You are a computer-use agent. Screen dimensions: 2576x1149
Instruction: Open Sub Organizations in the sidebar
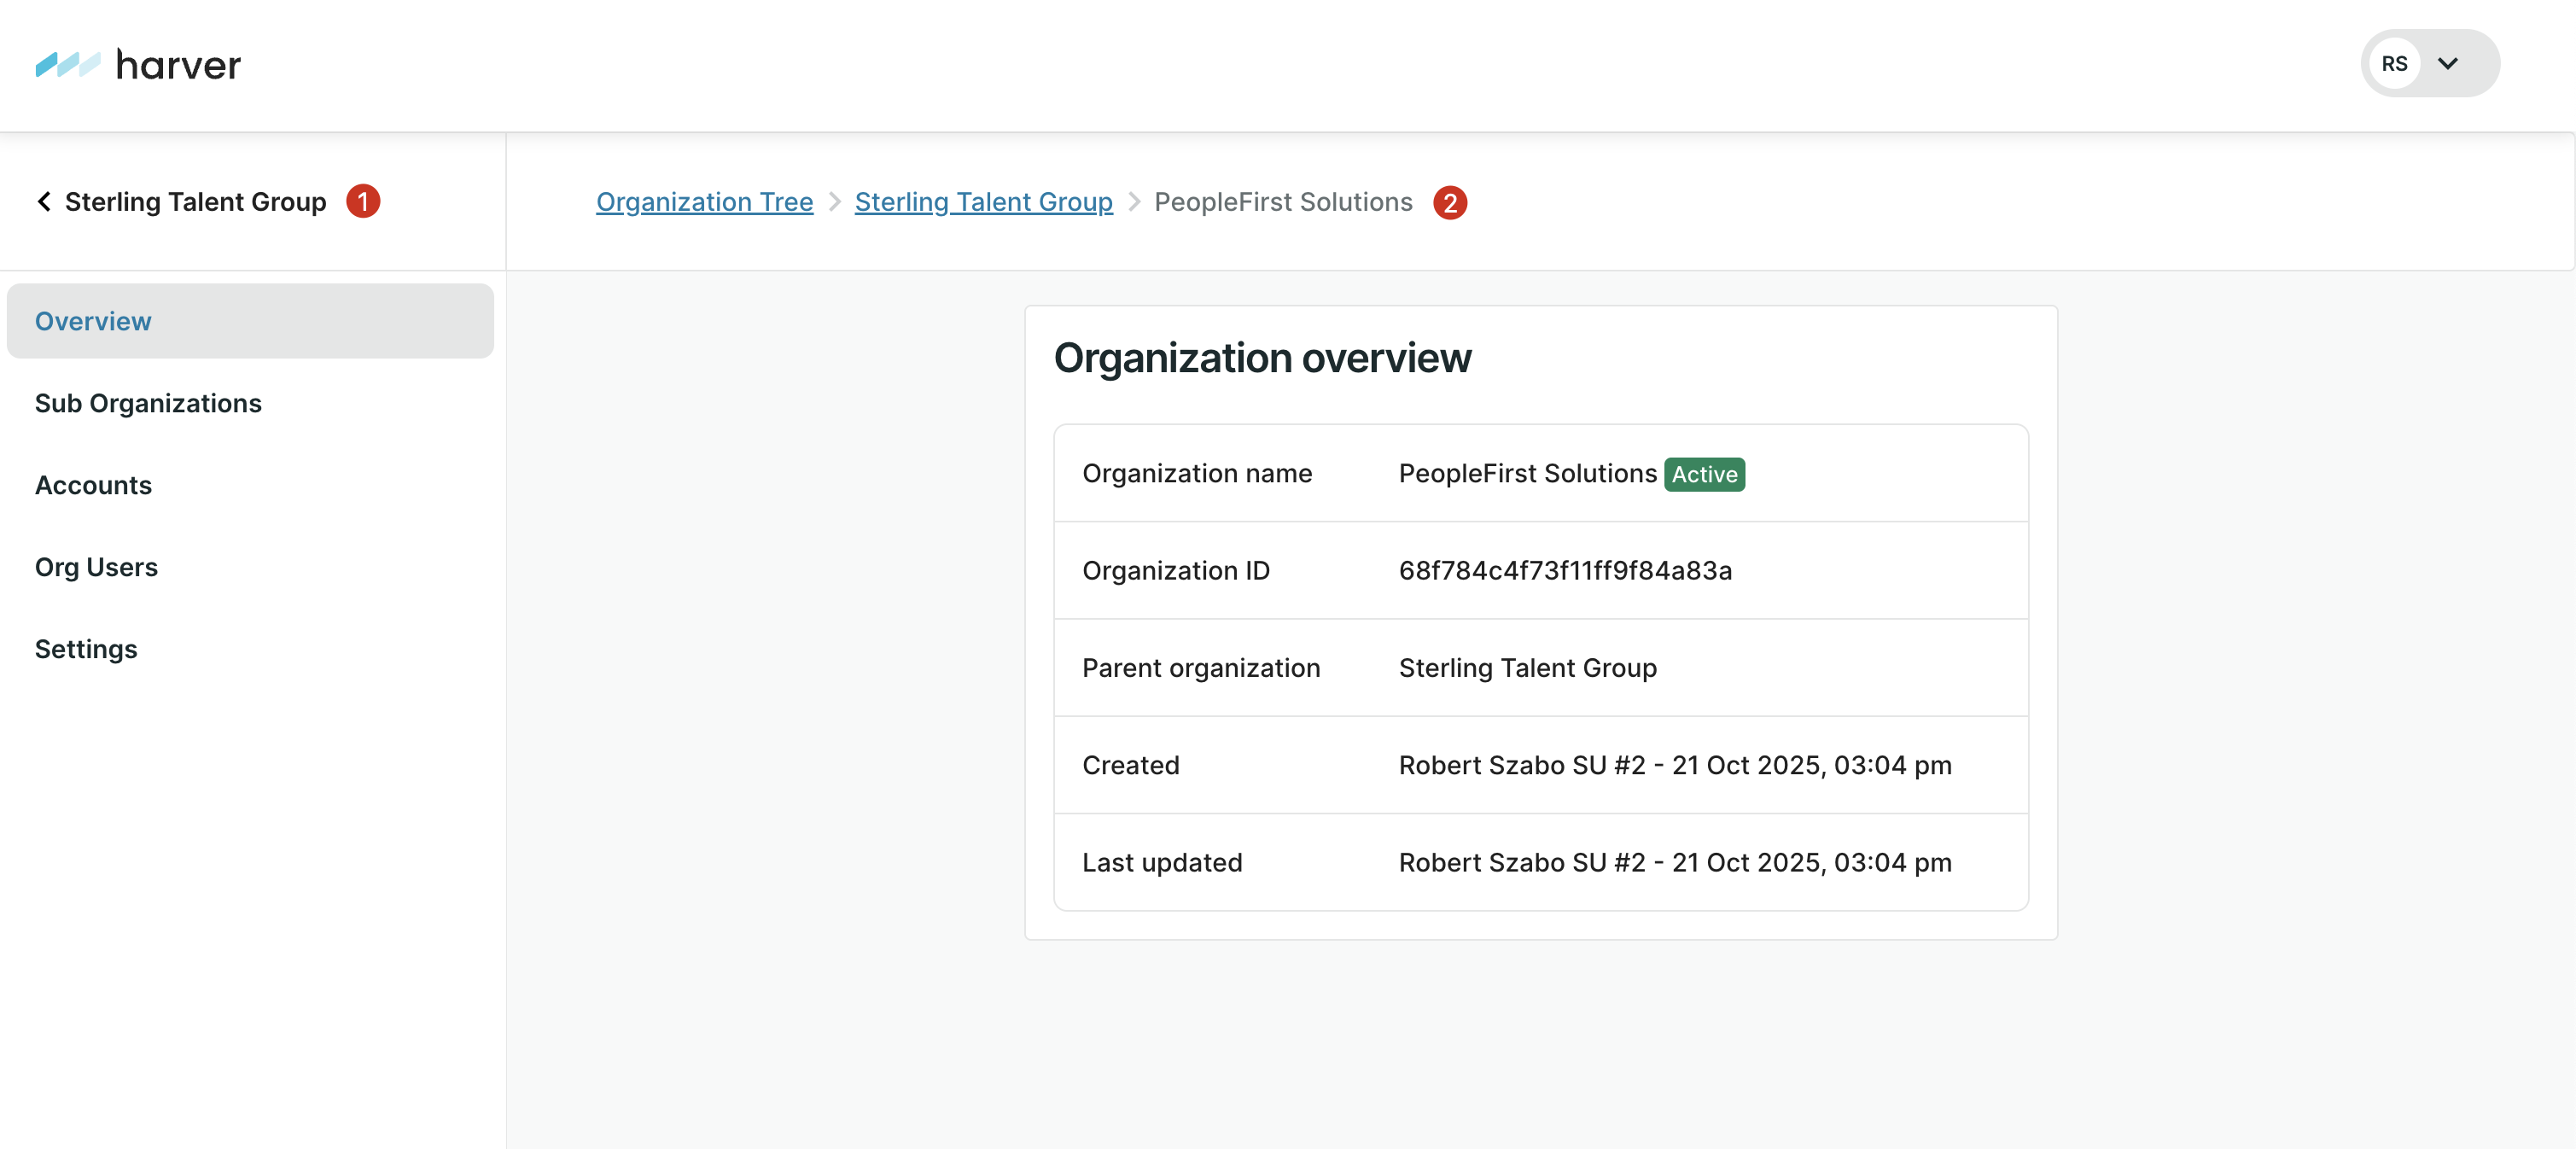(148, 403)
